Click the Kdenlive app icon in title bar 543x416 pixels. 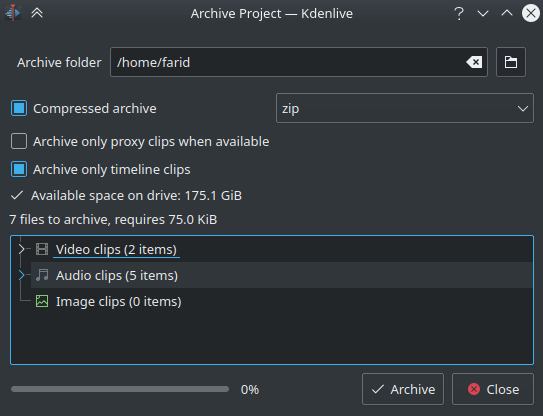tap(13, 13)
